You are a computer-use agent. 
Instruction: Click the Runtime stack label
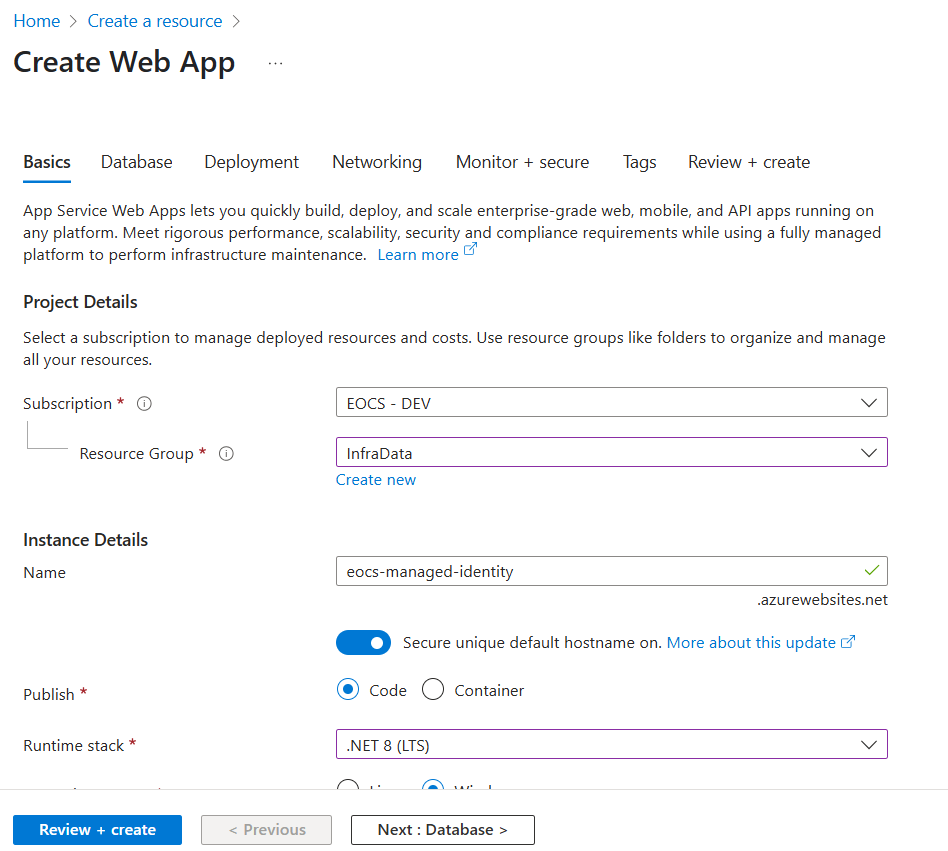[73, 746]
